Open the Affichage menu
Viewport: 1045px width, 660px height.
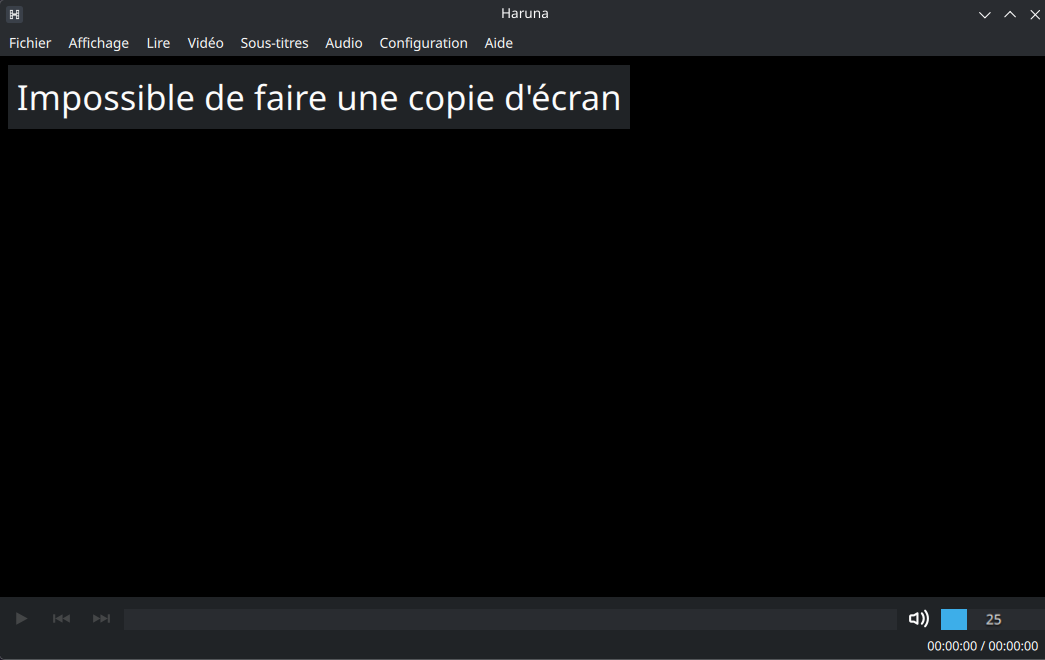[98, 43]
